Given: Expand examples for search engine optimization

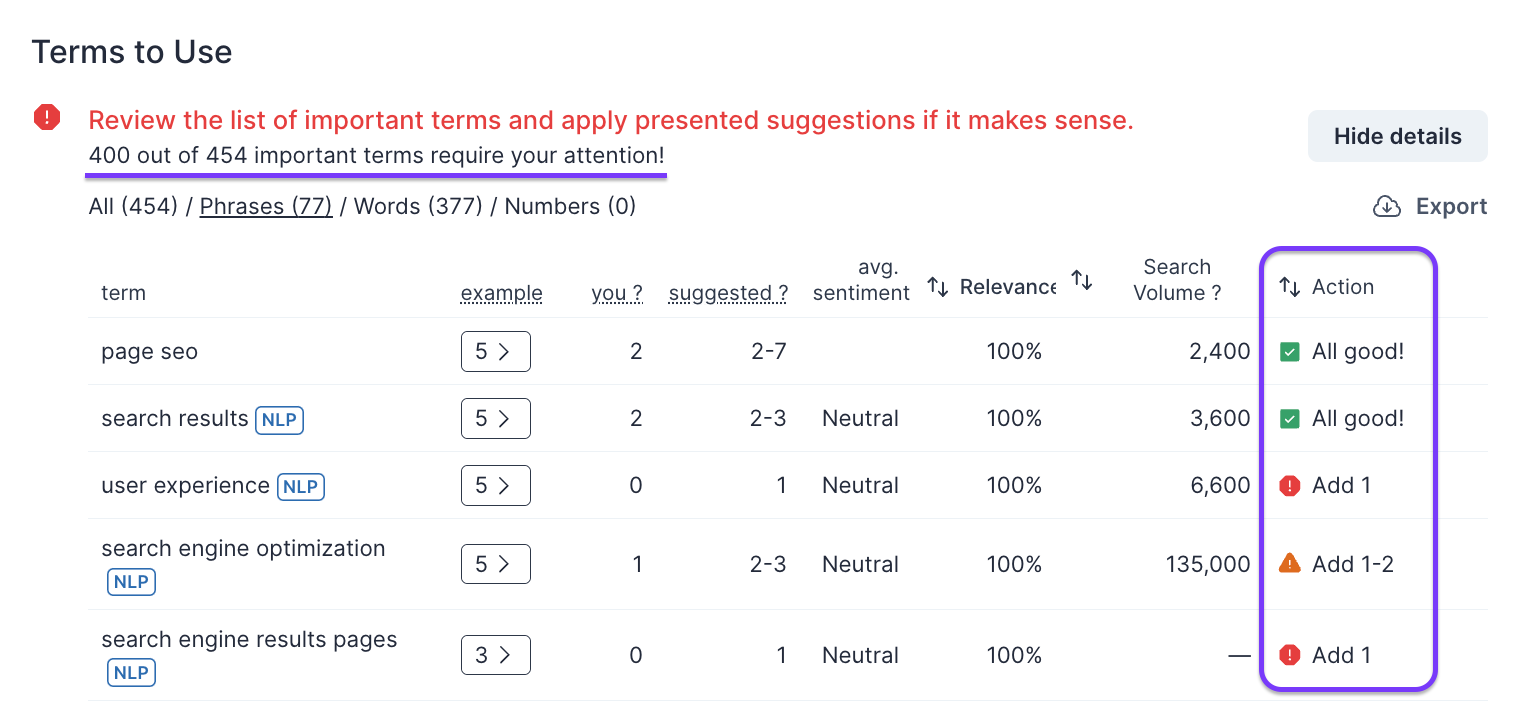Looking at the screenshot, I should coord(495,564).
